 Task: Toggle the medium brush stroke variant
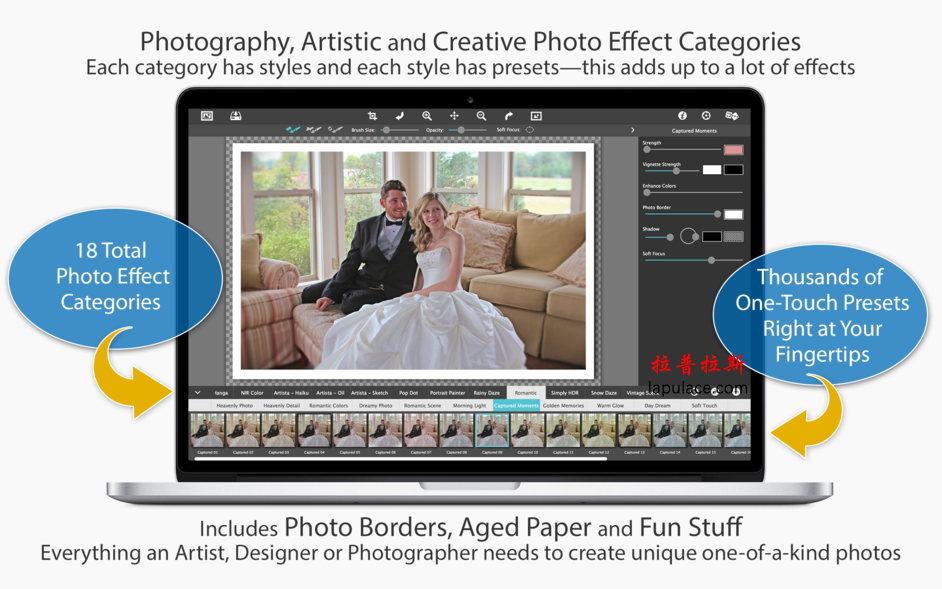(315, 128)
